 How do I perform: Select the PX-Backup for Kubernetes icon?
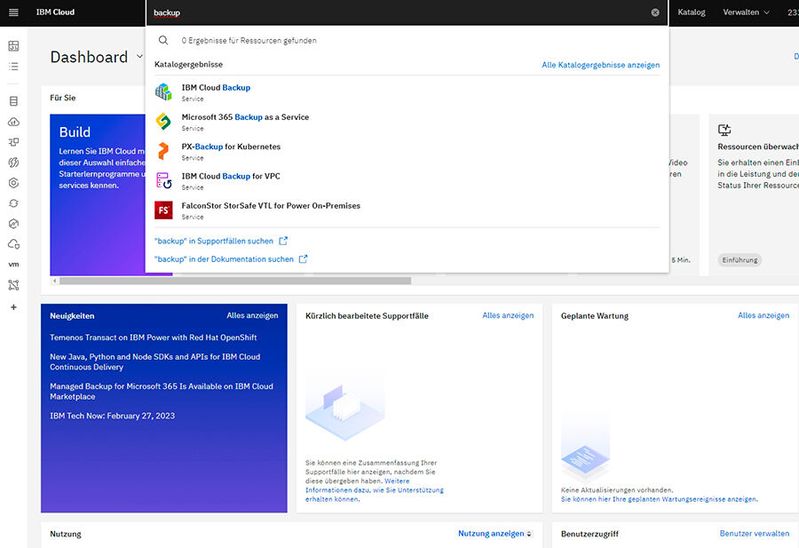(163, 151)
